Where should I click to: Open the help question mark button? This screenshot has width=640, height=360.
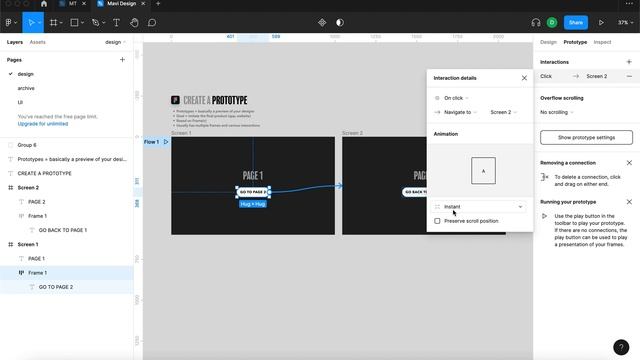click(621, 347)
